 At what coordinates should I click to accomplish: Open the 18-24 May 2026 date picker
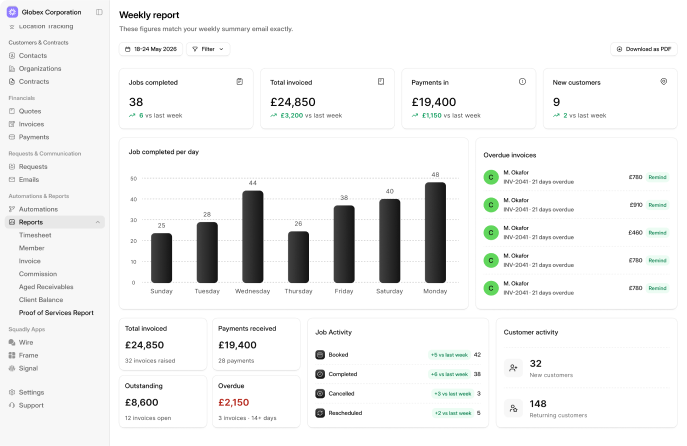[x=151, y=49]
